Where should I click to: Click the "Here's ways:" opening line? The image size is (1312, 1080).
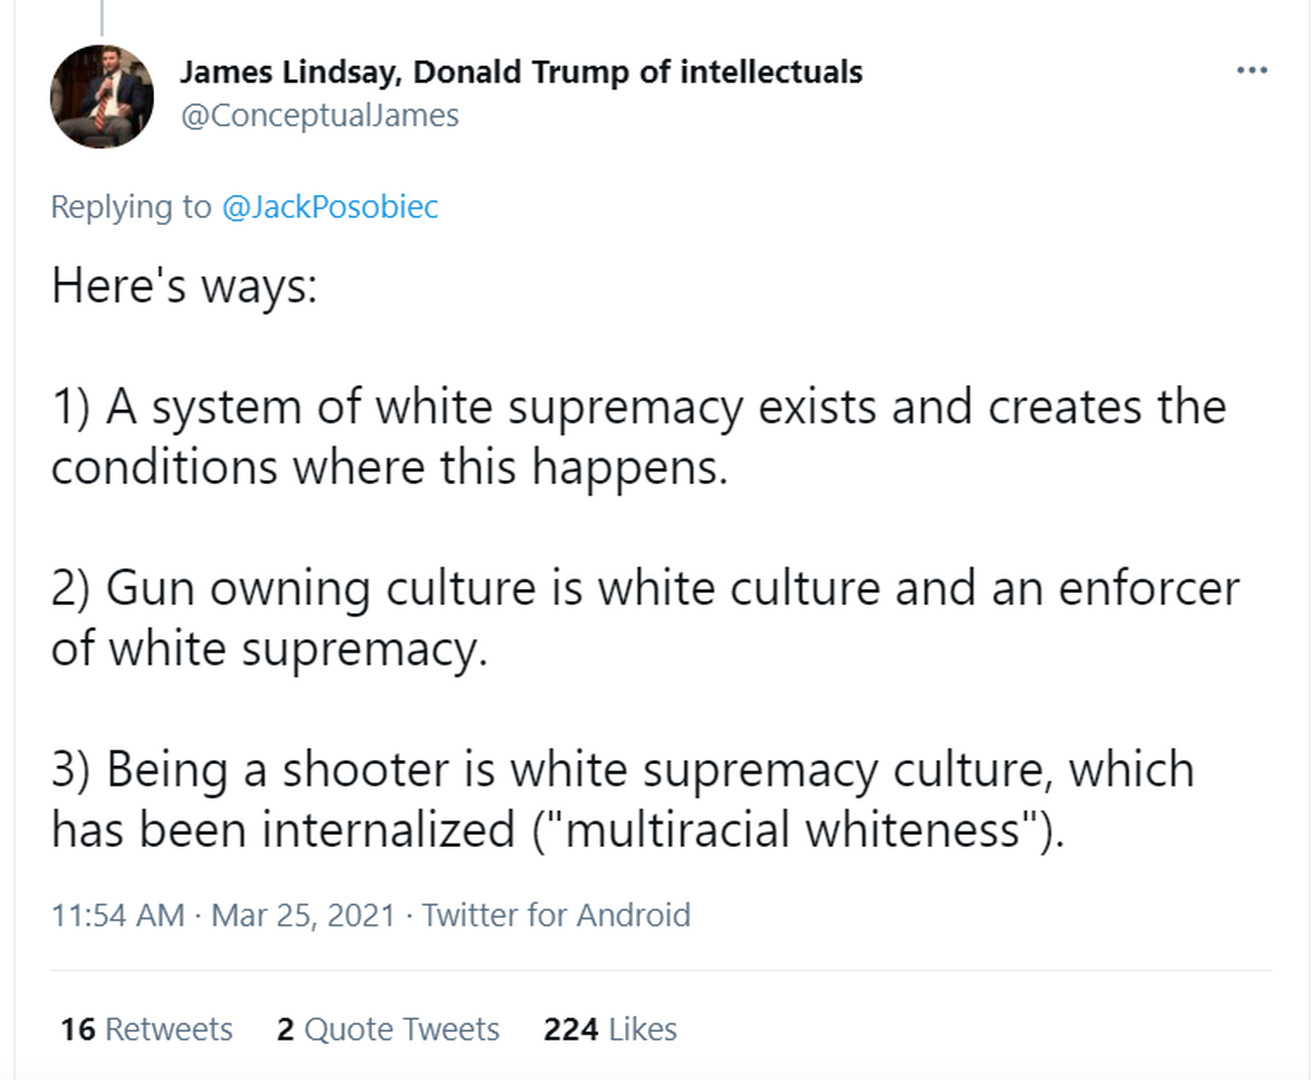pyautogui.click(x=184, y=286)
